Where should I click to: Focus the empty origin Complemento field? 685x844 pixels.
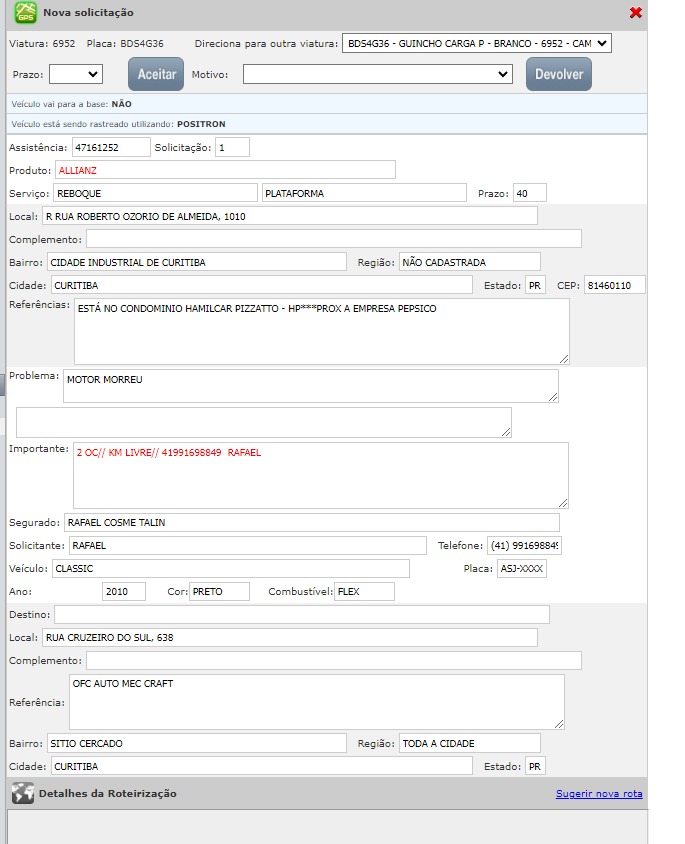pyautogui.click(x=333, y=239)
